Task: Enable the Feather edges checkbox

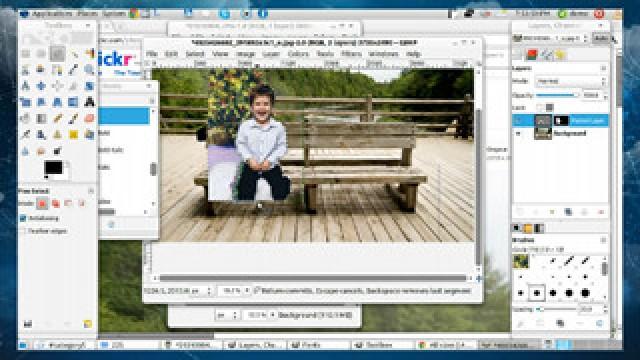Action: pos(23,231)
